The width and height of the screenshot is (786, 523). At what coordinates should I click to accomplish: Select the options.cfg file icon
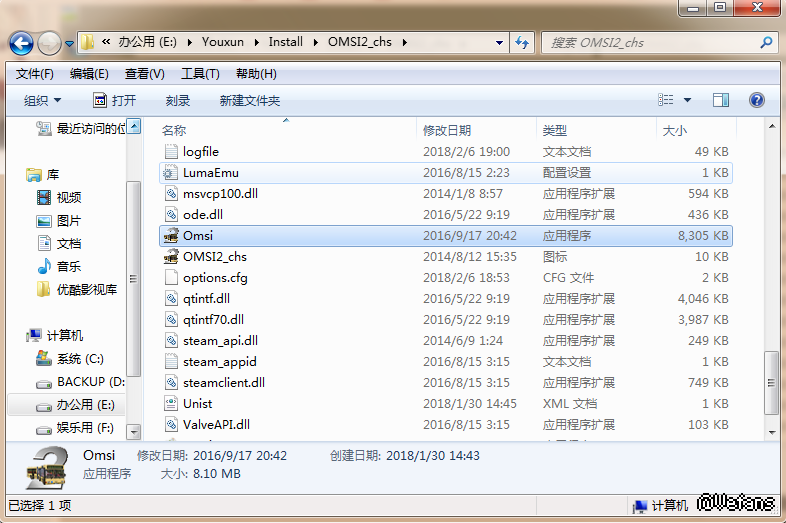tap(171, 277)
